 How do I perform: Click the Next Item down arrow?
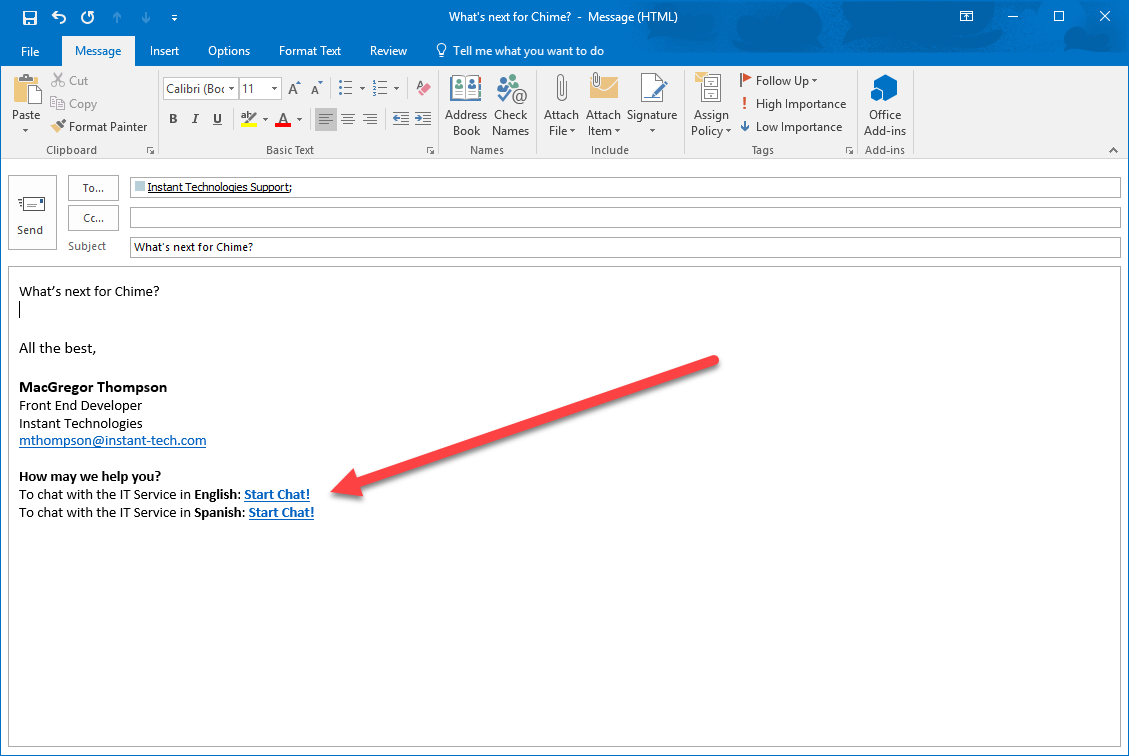point(146,17)
